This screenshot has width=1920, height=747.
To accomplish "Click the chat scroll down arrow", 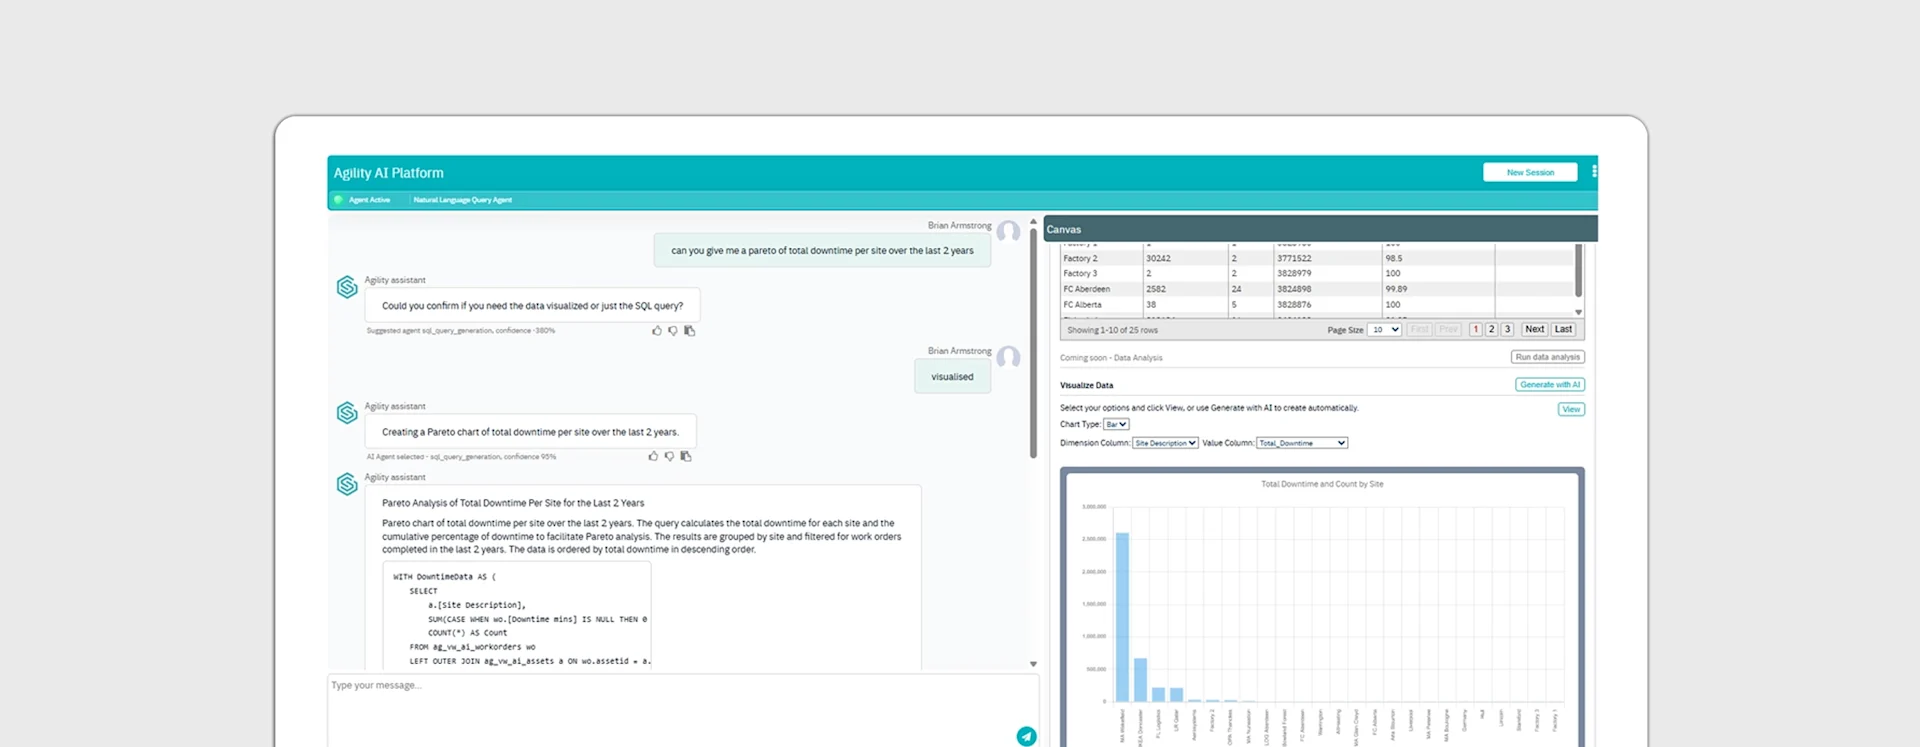I will pos(1033,664).
